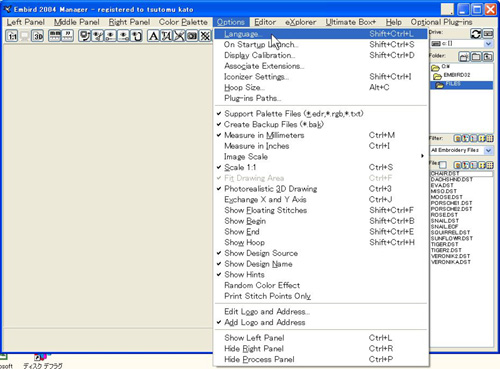Choose Hoop Size... menu entry

320,87
